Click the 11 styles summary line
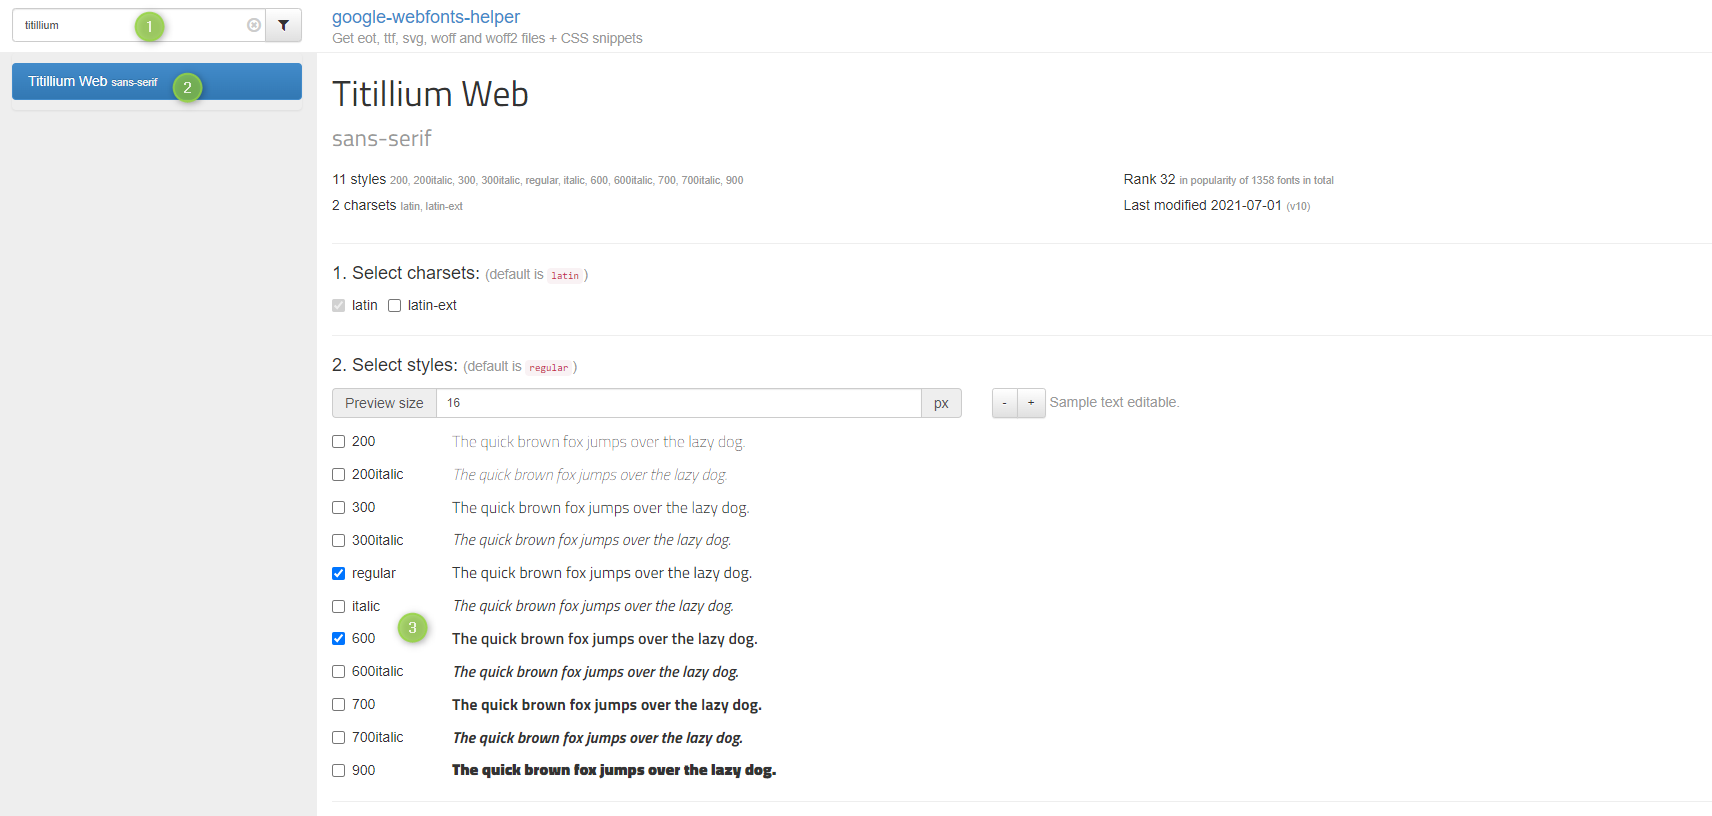1712x816 pixels. click(537, 180)
